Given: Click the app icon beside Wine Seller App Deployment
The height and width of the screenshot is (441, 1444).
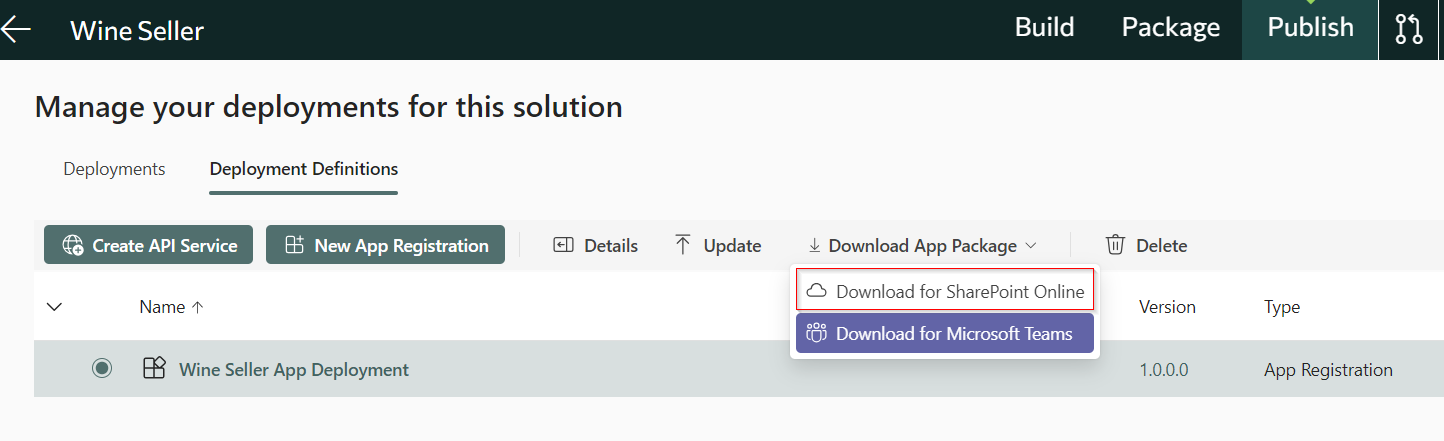Looking at the screenshot, I should [x=154, y=369].
